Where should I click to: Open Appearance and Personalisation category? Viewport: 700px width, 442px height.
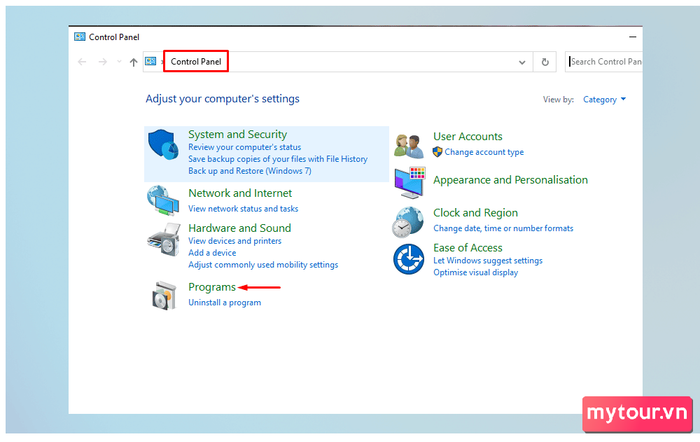[x=510, y=180]
